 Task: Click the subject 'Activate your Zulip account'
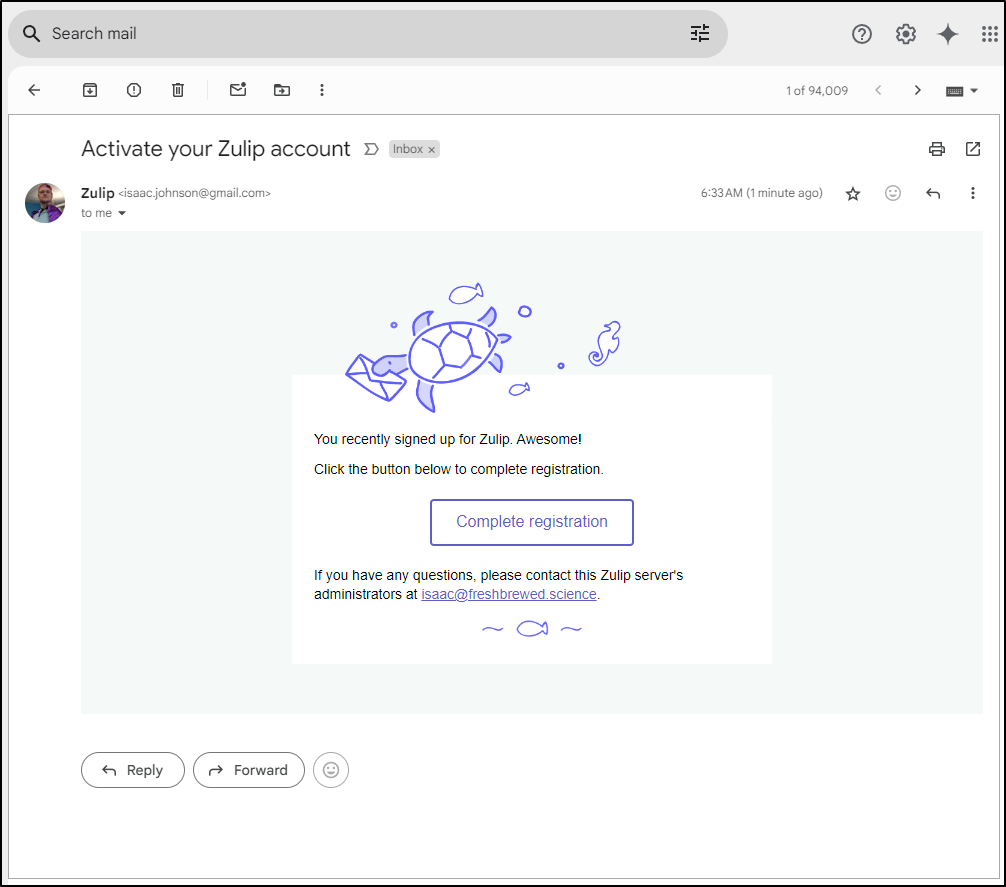coord(216,149)
